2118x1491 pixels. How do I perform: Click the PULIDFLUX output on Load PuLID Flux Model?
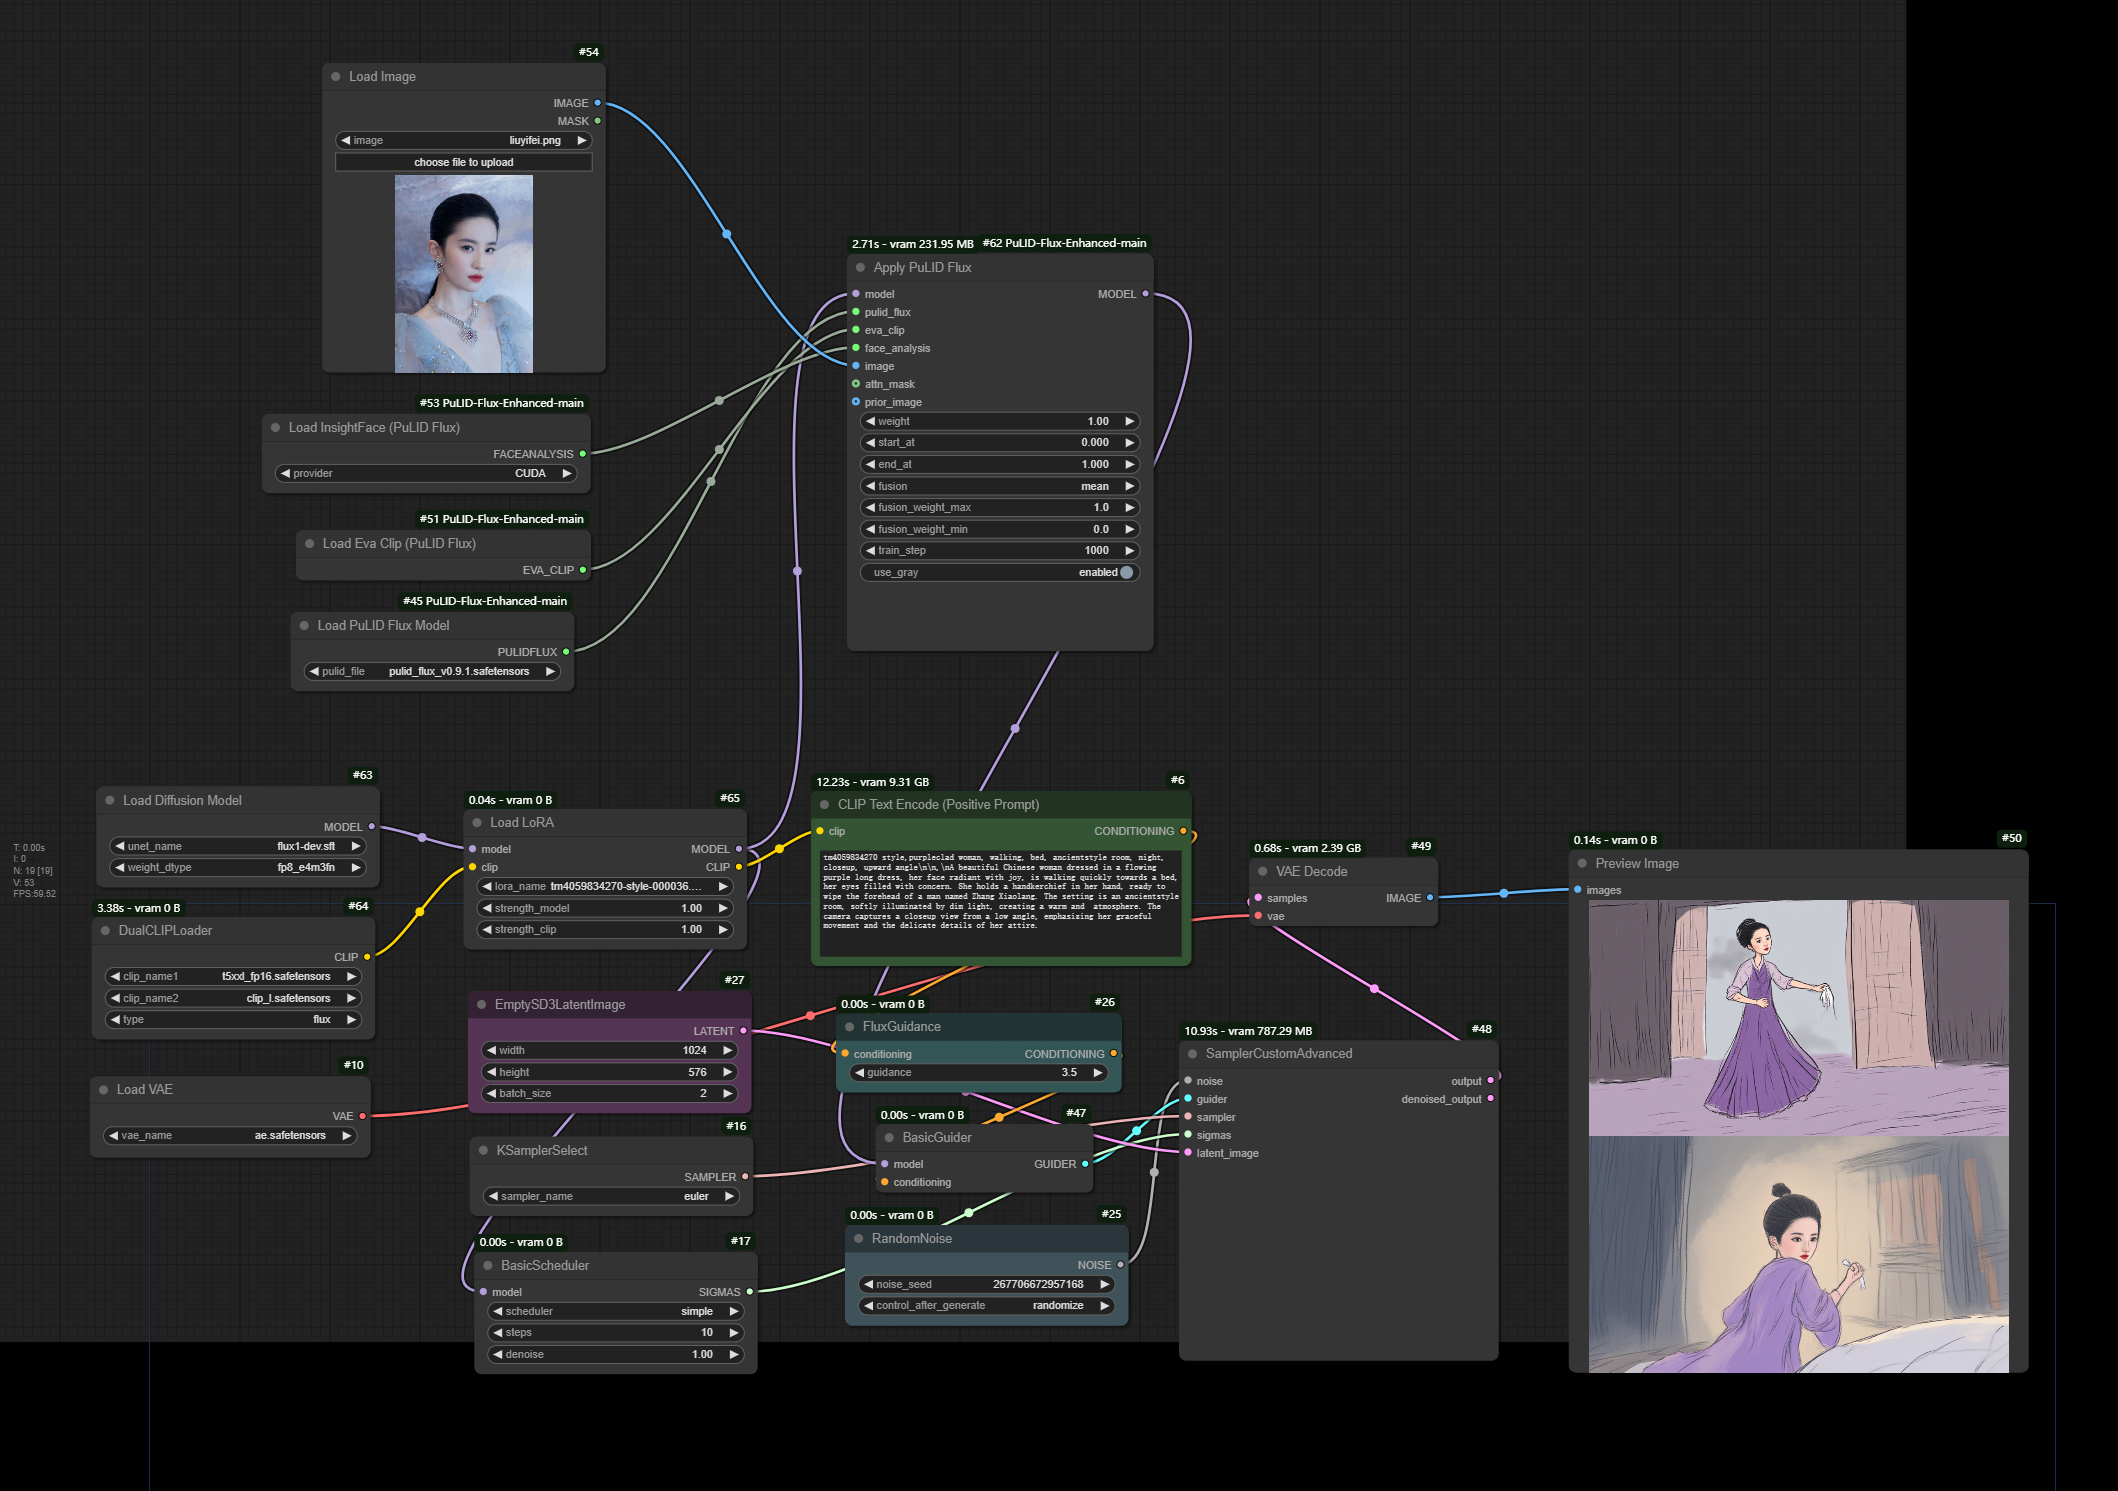(x=566, y=651)
